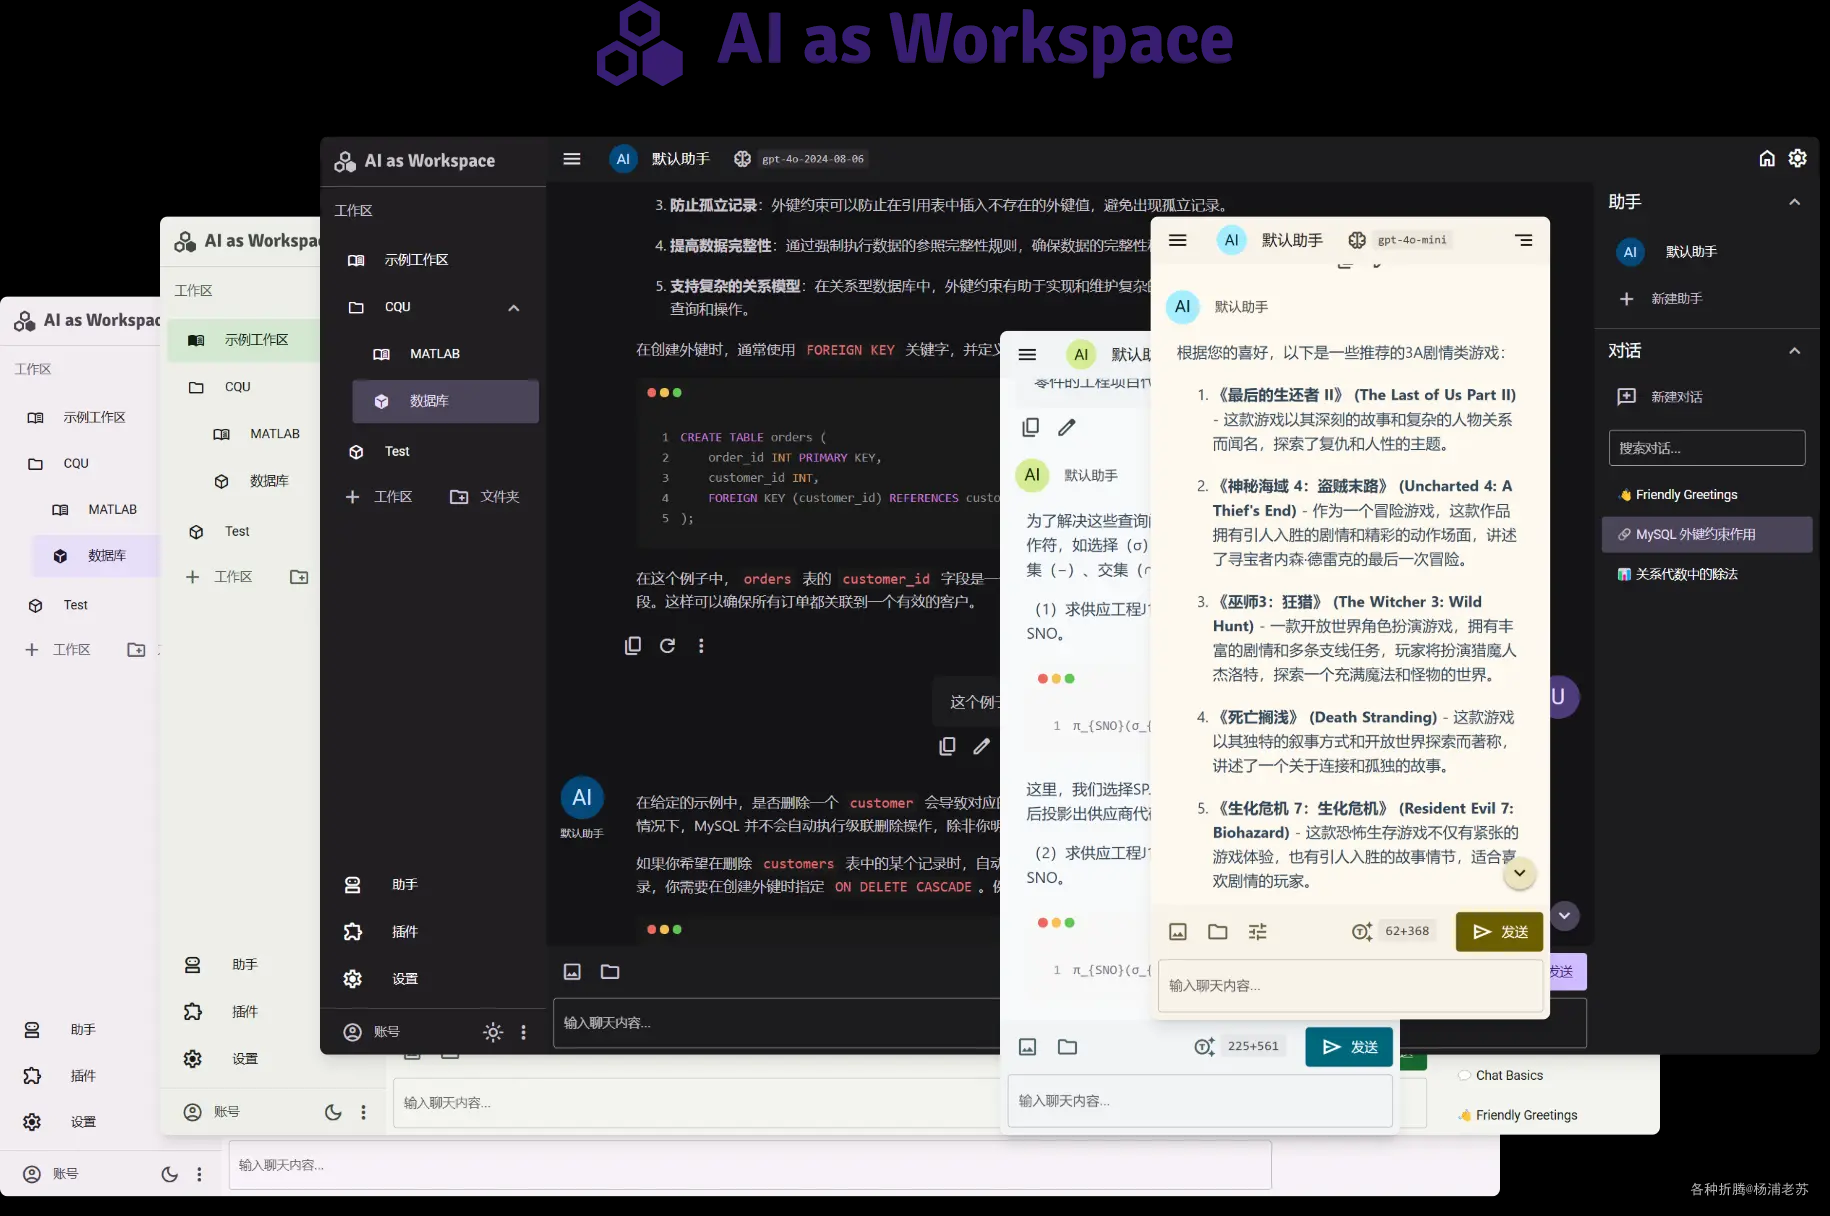The image size is (1830, 1216).
Task: Edit user message pencil in dark window
Action: (982, 746)
